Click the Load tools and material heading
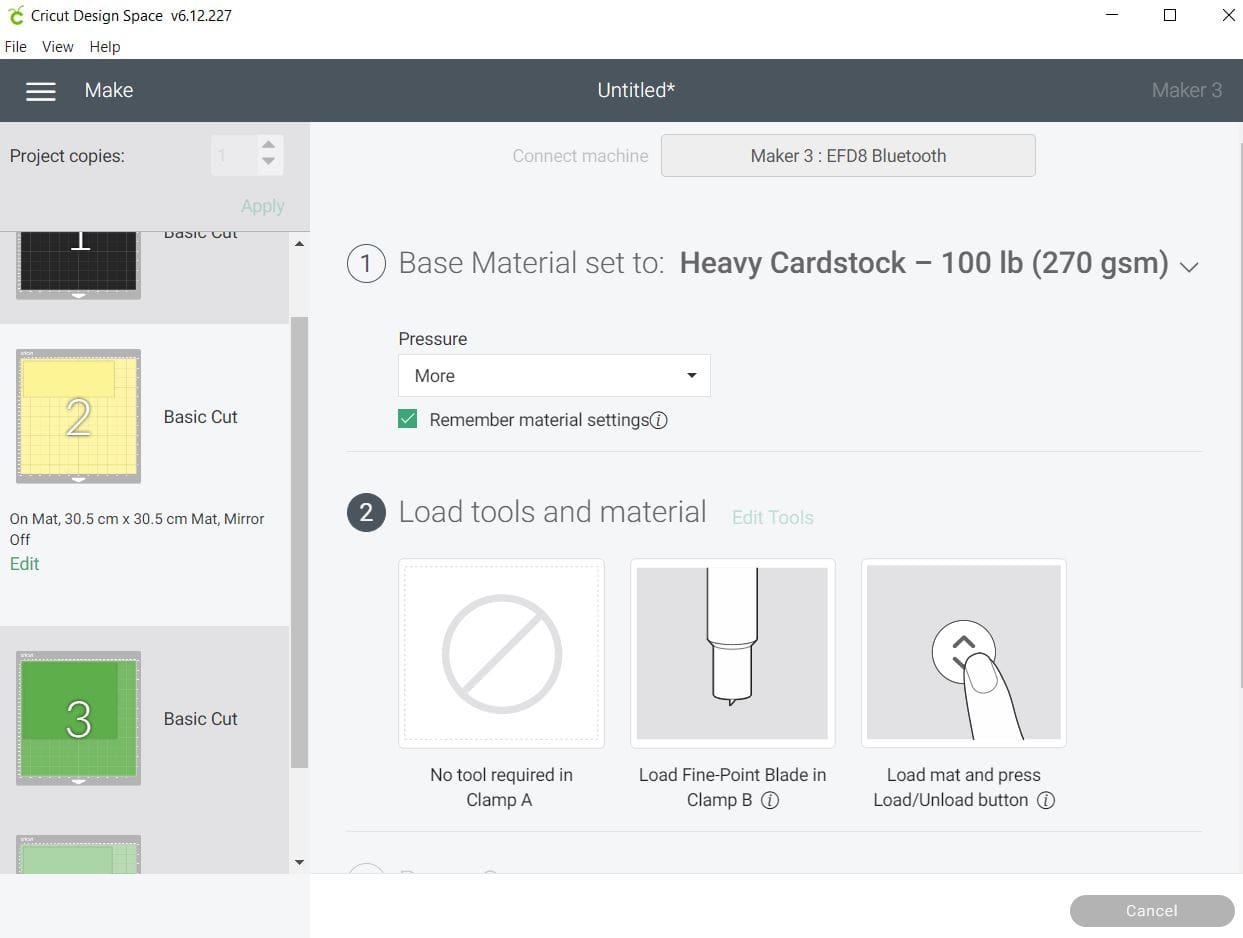Screen dimensions: 1243x938 pyautogui.click(x=553, y=512)
